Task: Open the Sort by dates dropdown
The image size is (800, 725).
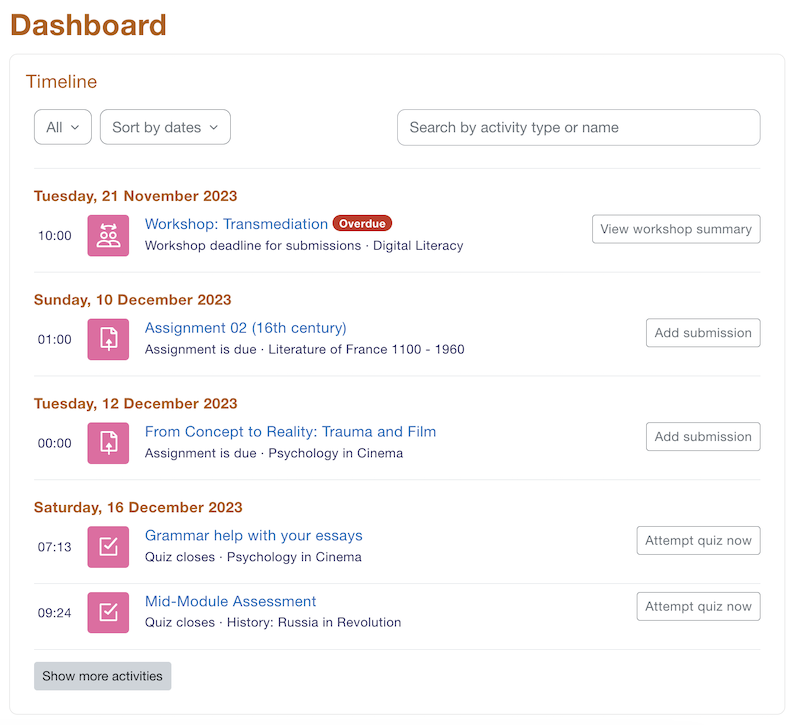Action: click(x=165, y=128)
